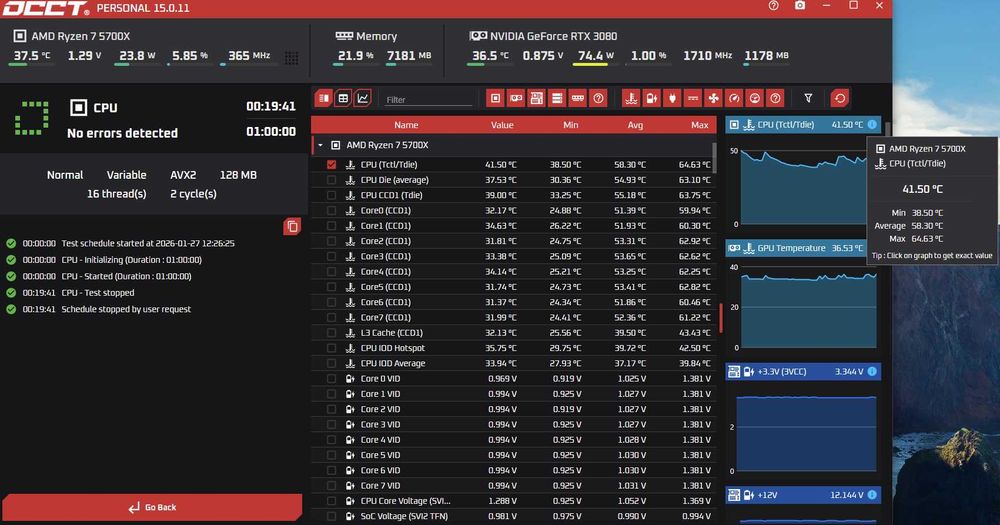The image size is (1000, 525).
Task: Toggle the motherboard sensor source filter icon
Action: (x=536, y=98)
